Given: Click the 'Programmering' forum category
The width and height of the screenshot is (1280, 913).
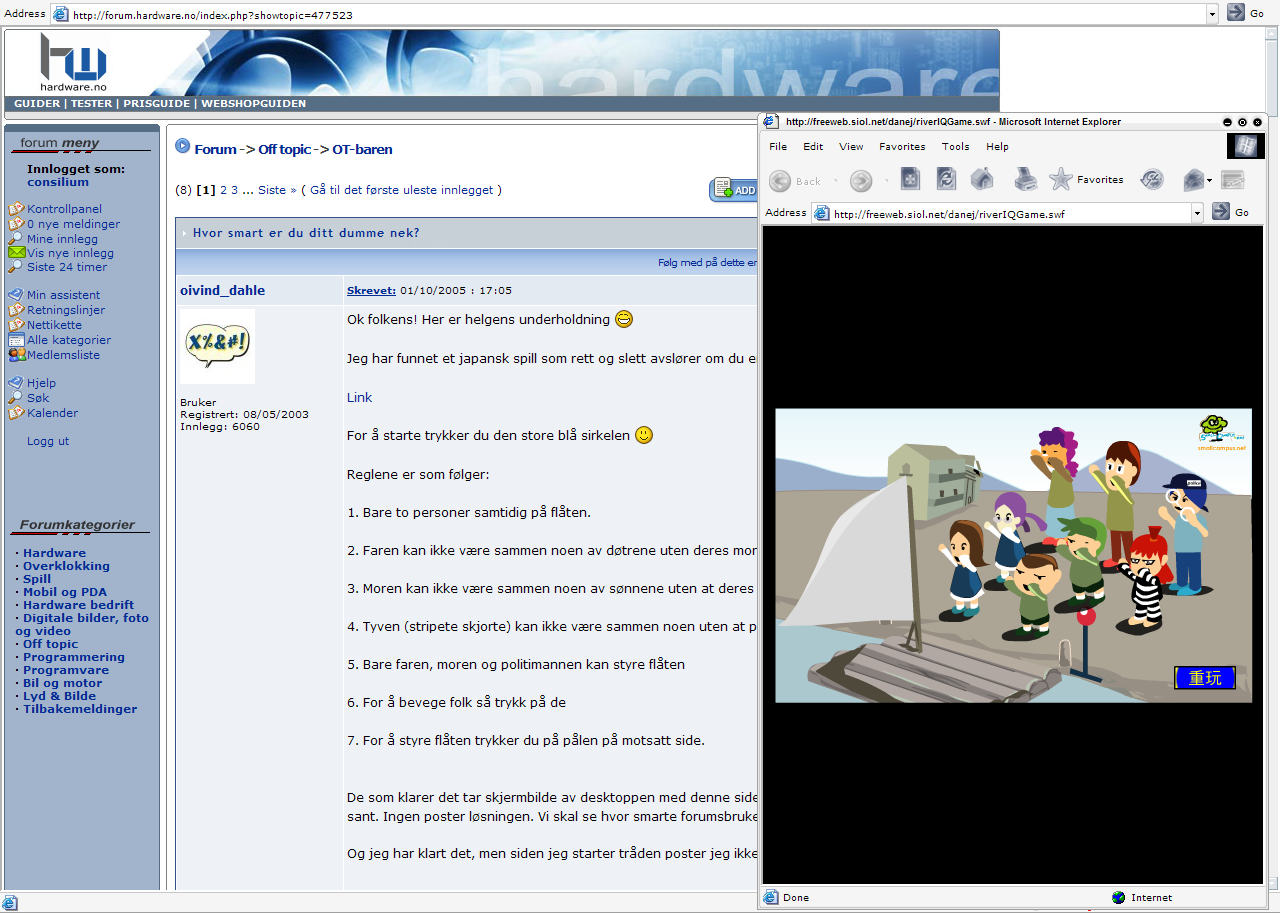Looking at the screenshot, I should pyautogui.click(x=74, y=657).
